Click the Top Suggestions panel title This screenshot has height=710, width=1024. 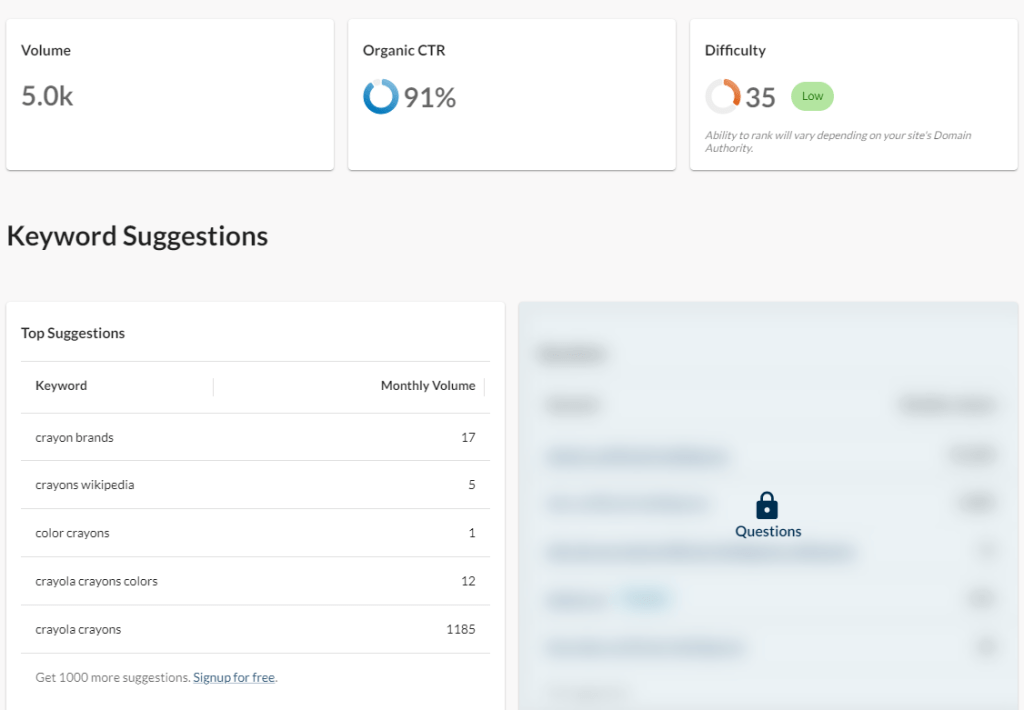[x=73, y=333]
